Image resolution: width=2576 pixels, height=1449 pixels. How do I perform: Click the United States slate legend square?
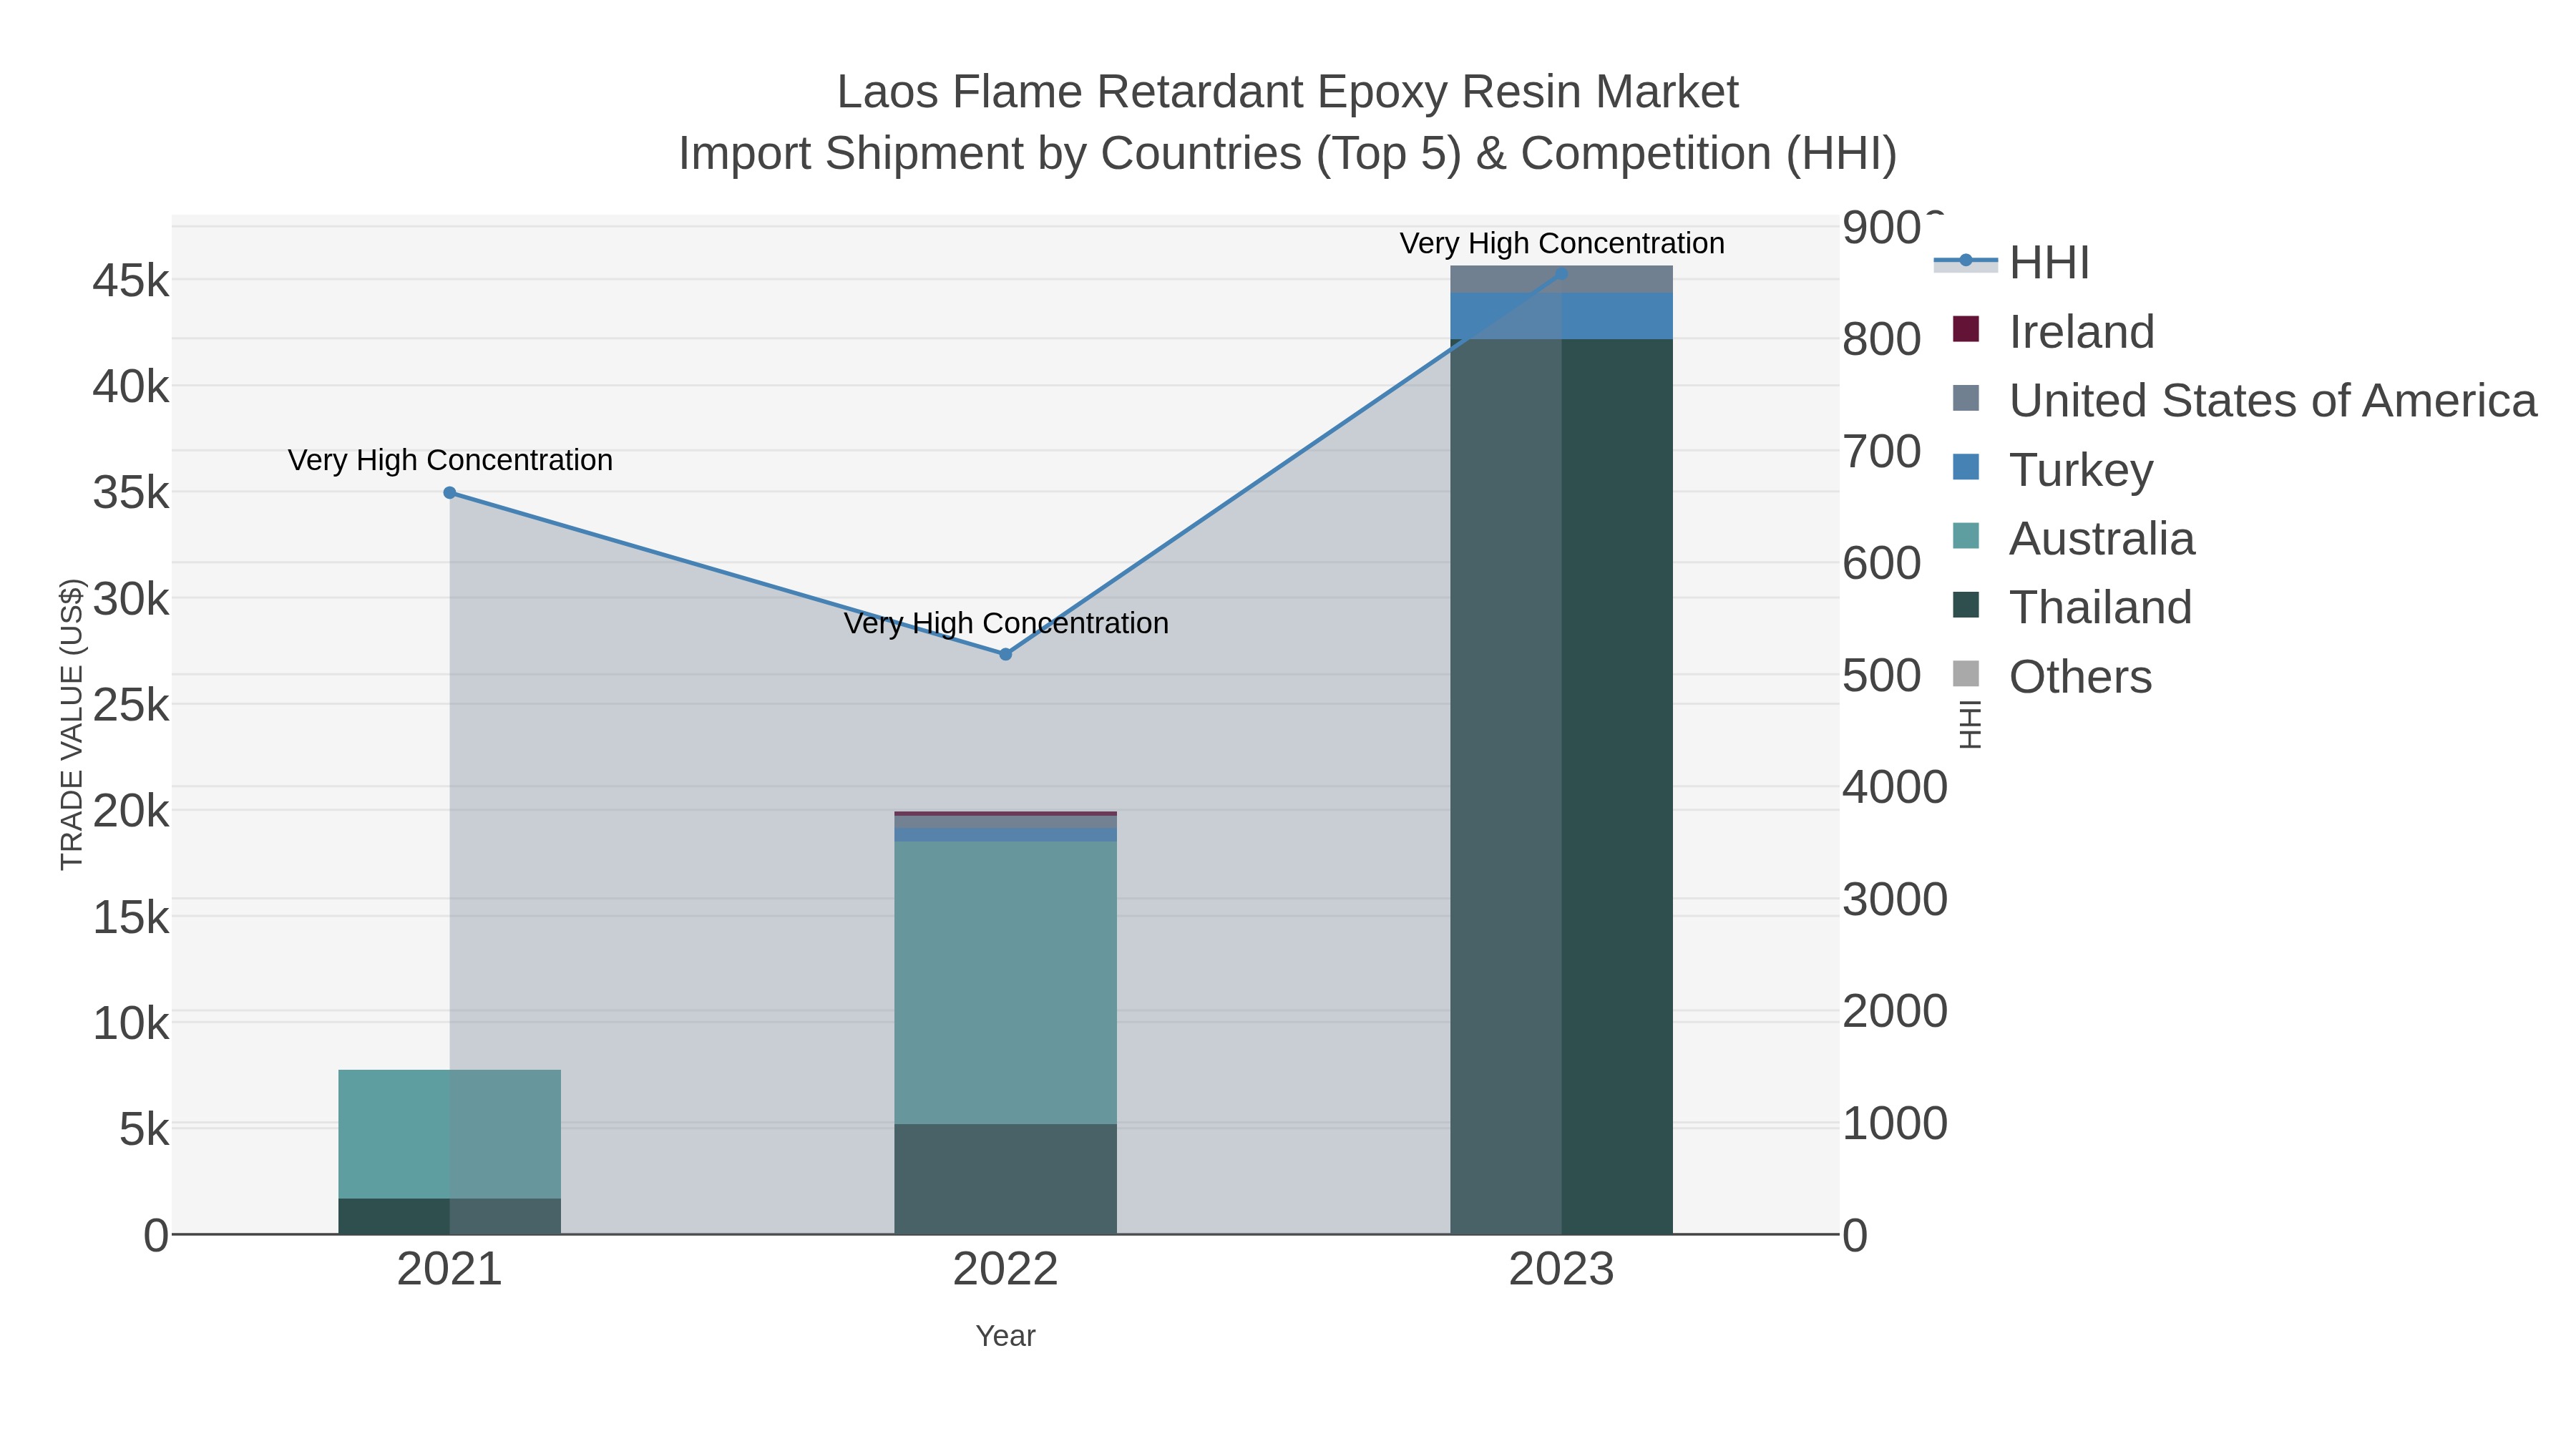point(1966,398)
